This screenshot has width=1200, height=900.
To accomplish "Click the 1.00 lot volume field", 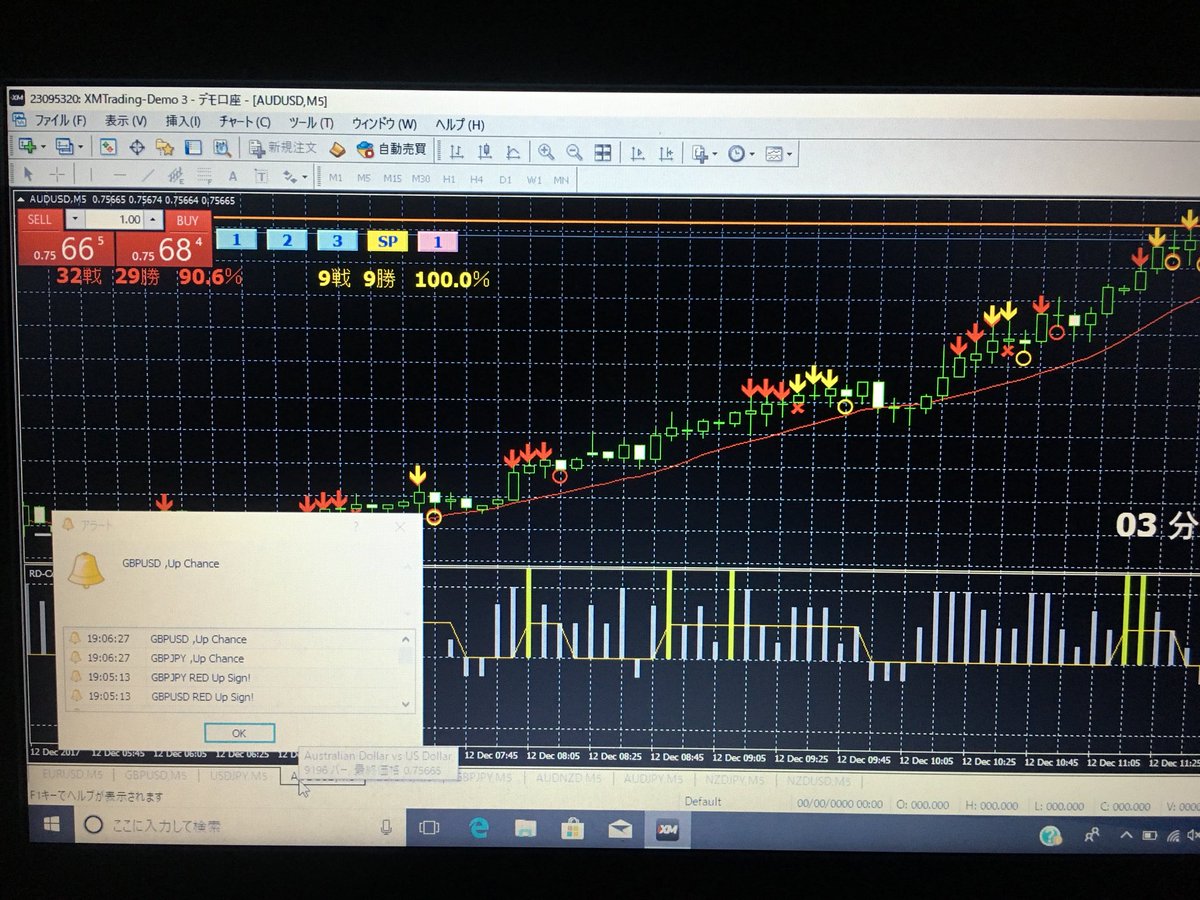I will click(x=114, y=220).
